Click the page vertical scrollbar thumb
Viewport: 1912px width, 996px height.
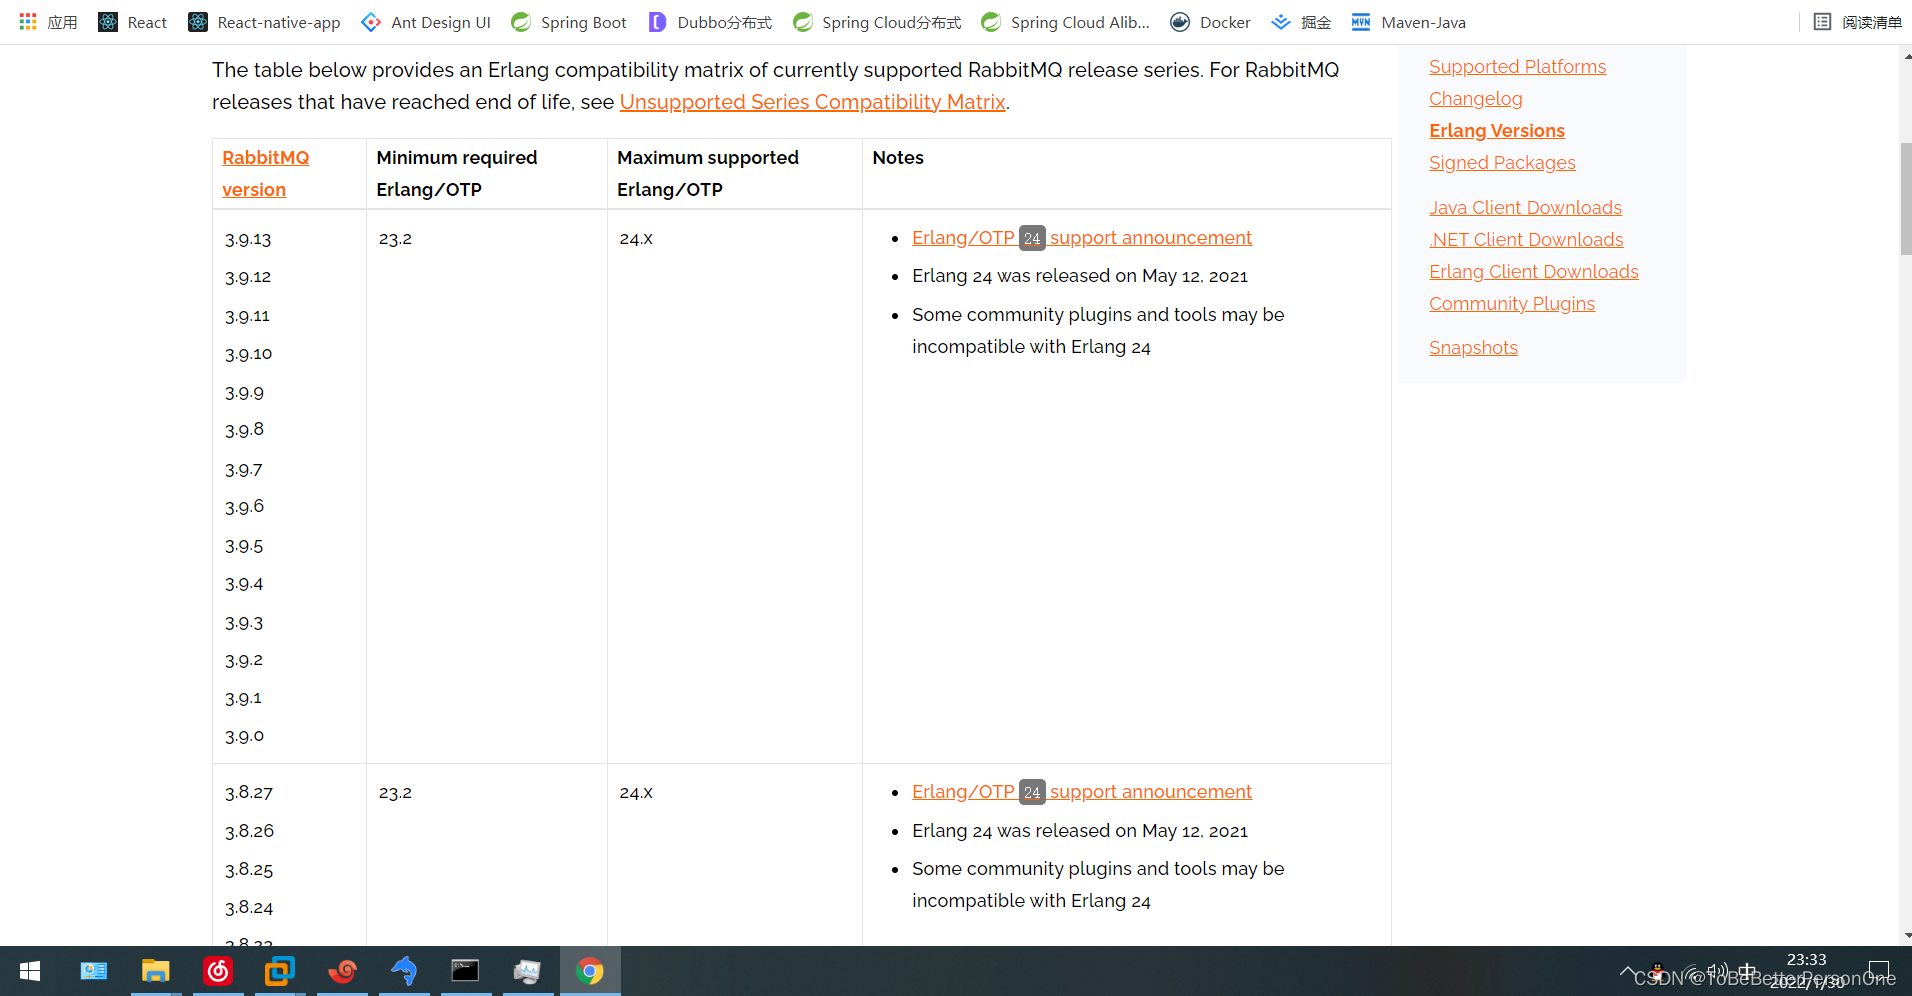[x=1905, y=199]
